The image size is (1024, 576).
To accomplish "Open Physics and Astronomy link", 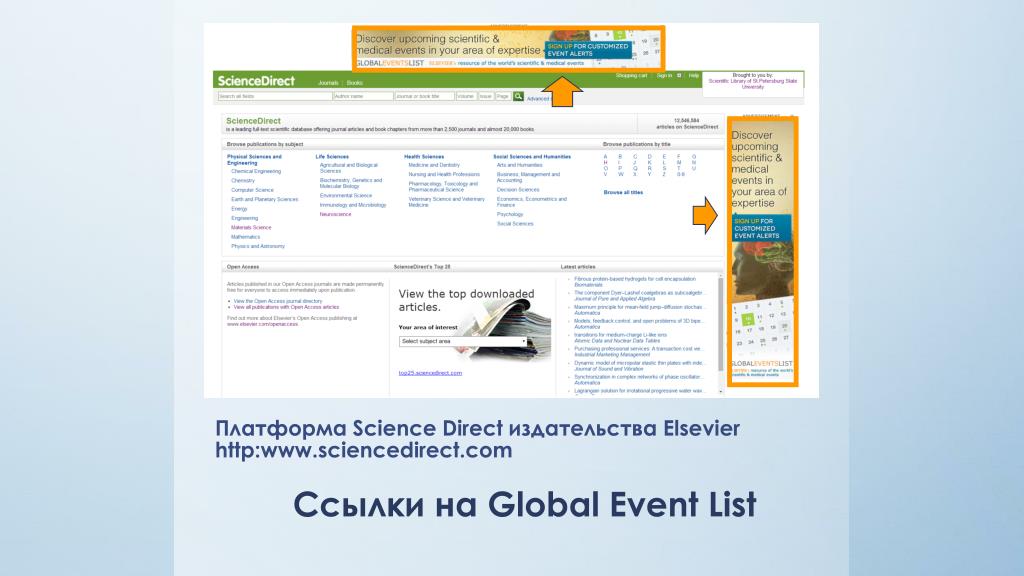I will point(258,246).
